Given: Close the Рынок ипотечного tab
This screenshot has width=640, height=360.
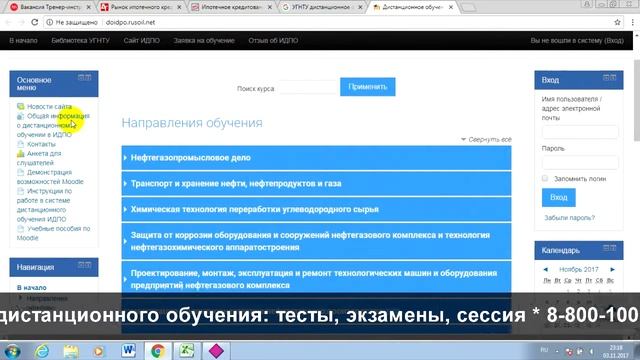Looking at the screenshot, I should [x=179, y=7].
